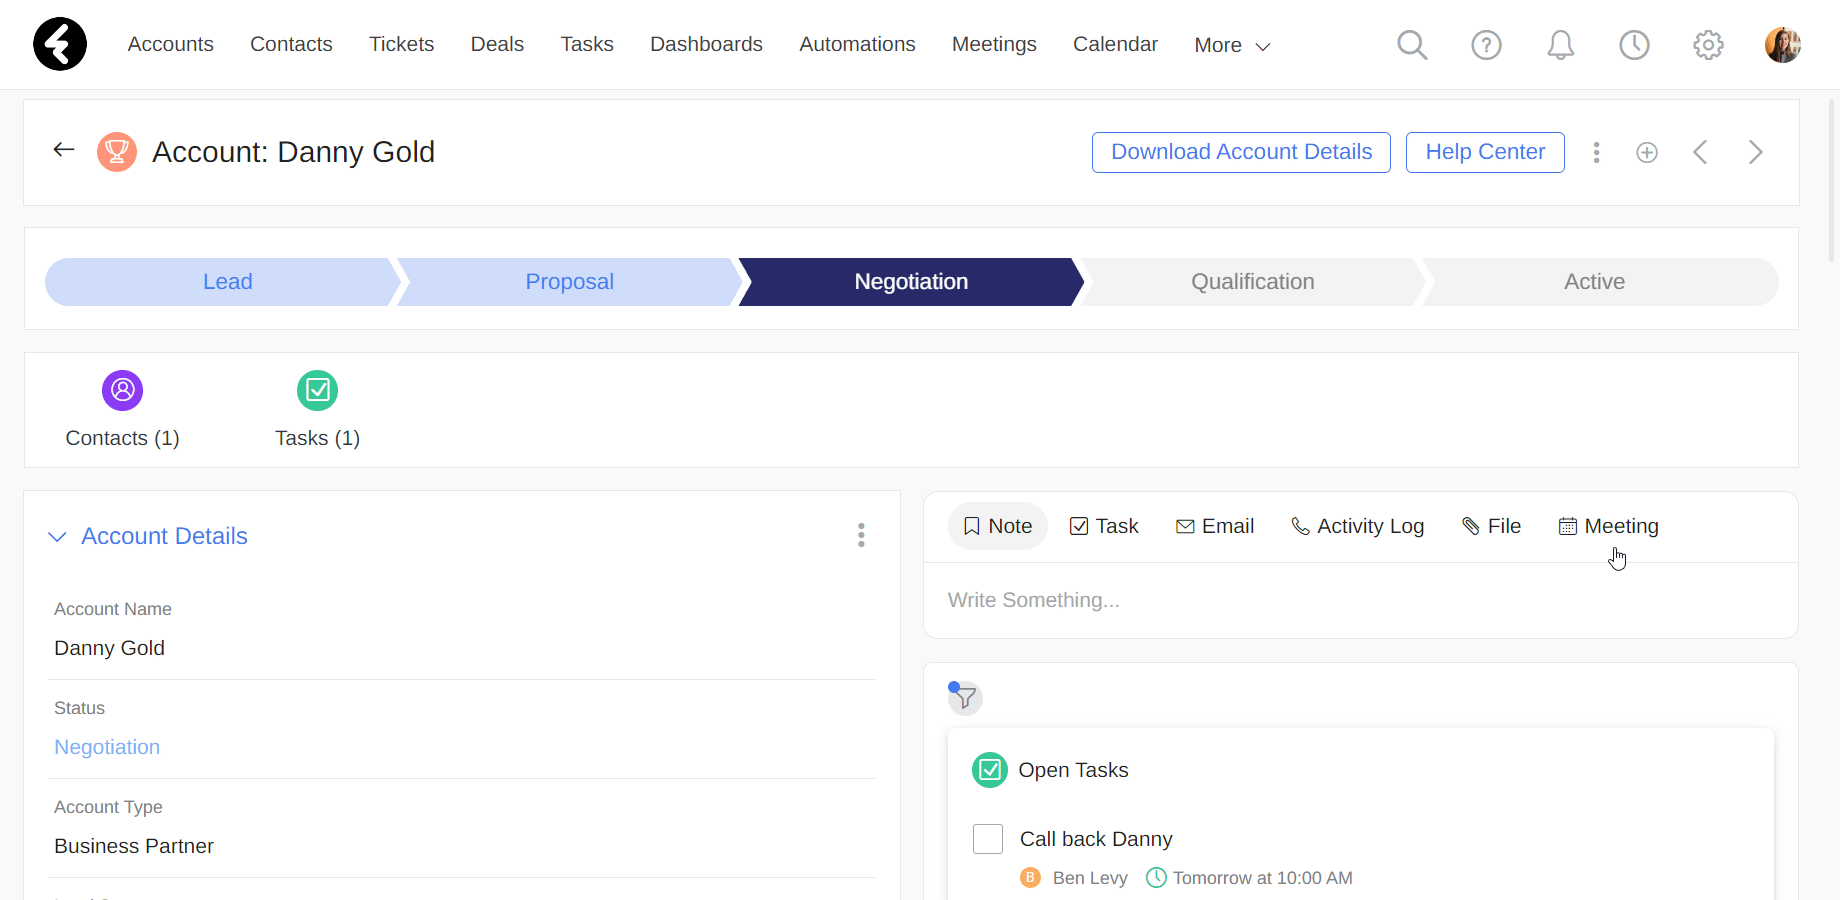1840x900 pixels.
Task: Click the Help Center button
Action: (x=1485, y=152)
